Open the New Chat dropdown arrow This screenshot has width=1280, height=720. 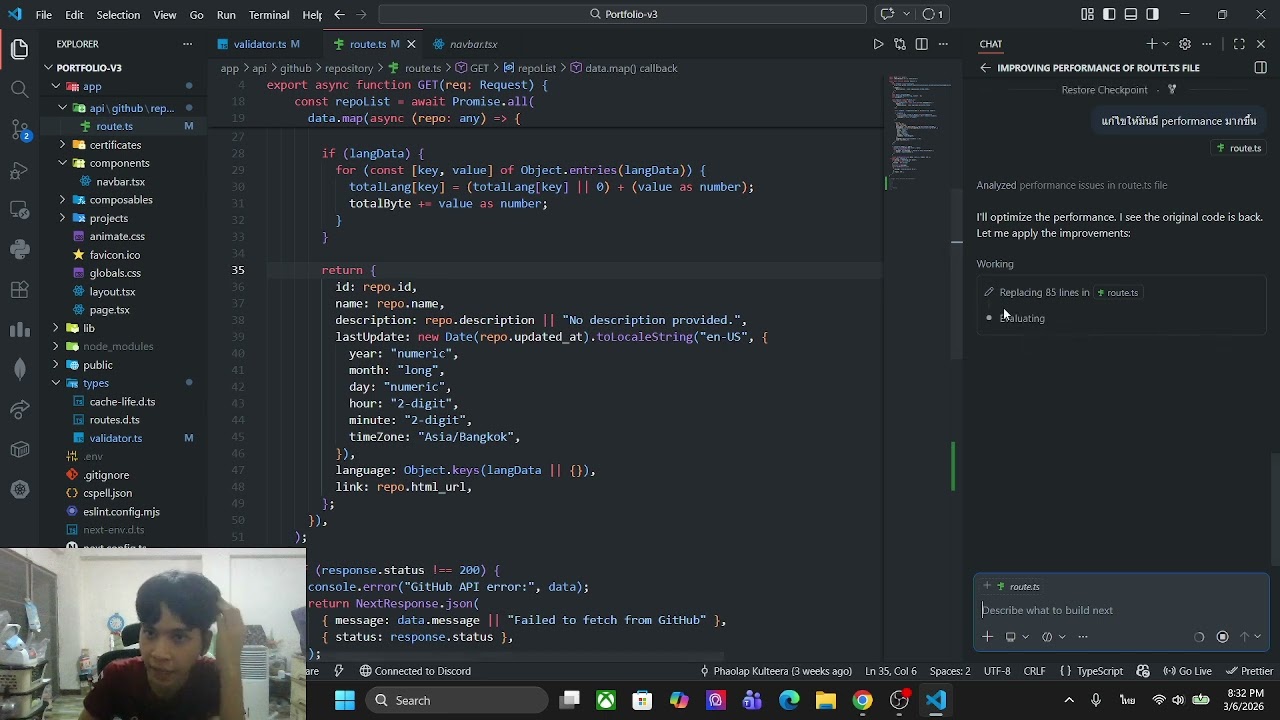pyautogui.click(x=1166, y=44)
